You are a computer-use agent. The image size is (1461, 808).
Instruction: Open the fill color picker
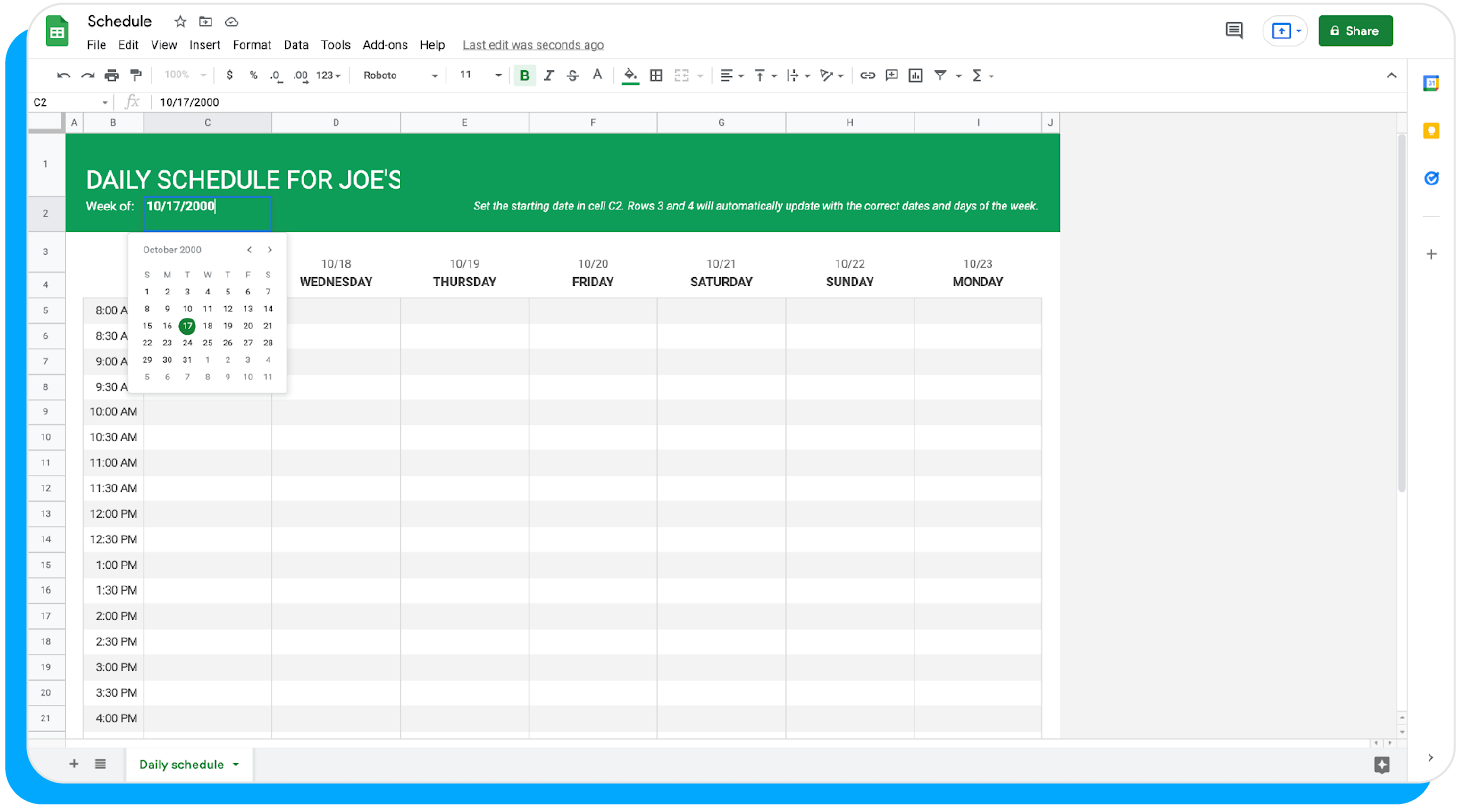click(630, 76)
